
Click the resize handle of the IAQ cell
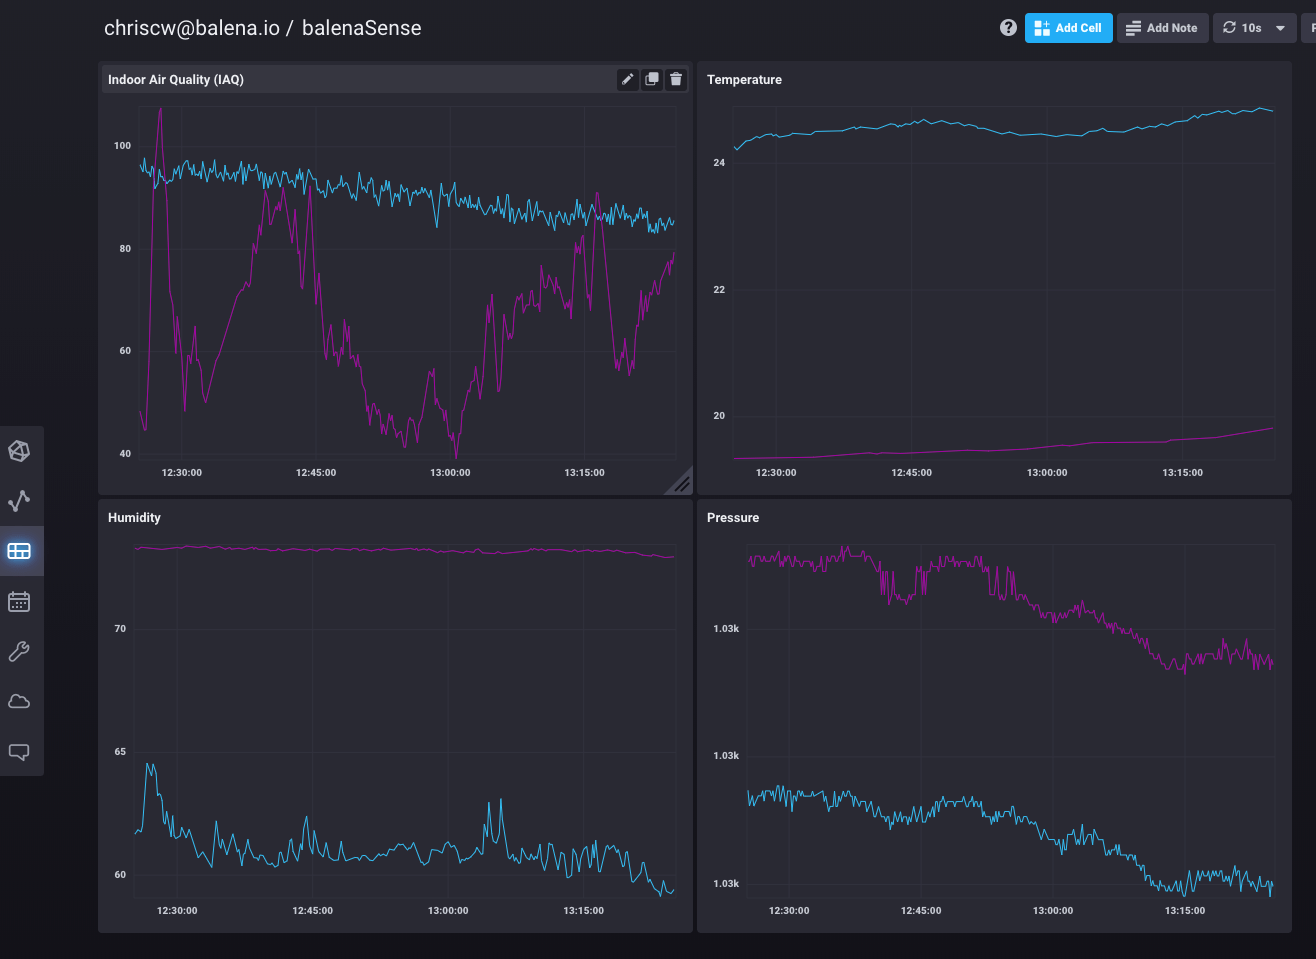click(x=681, y=484)
